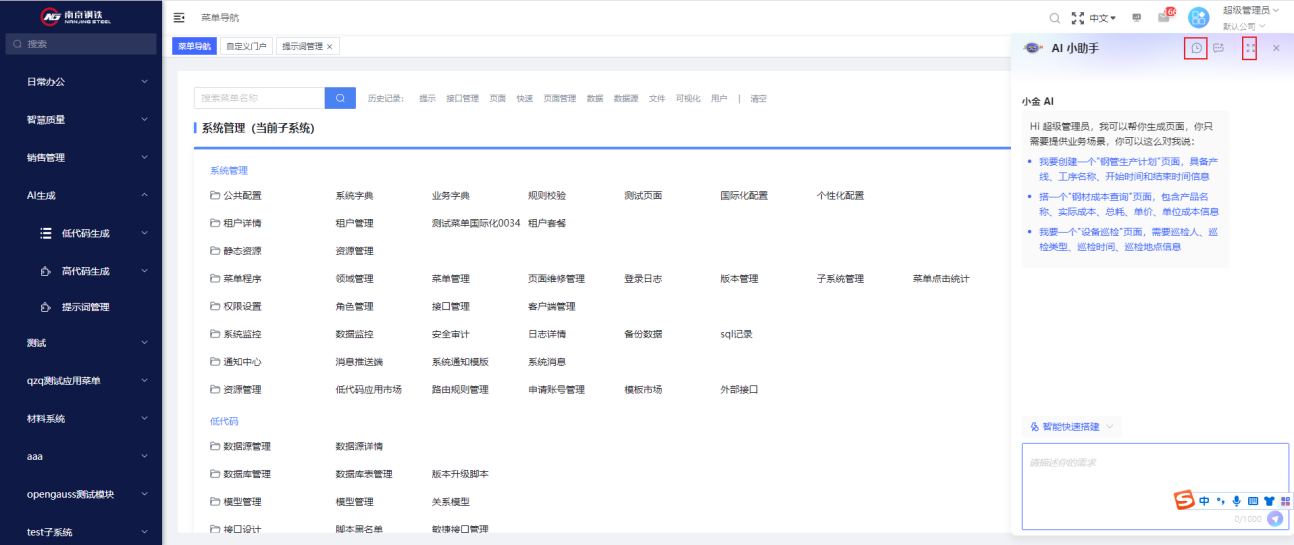The image size is (1294, 545).
Task: Open the 公共配置 folder
Action: click(x=235, y=195)
